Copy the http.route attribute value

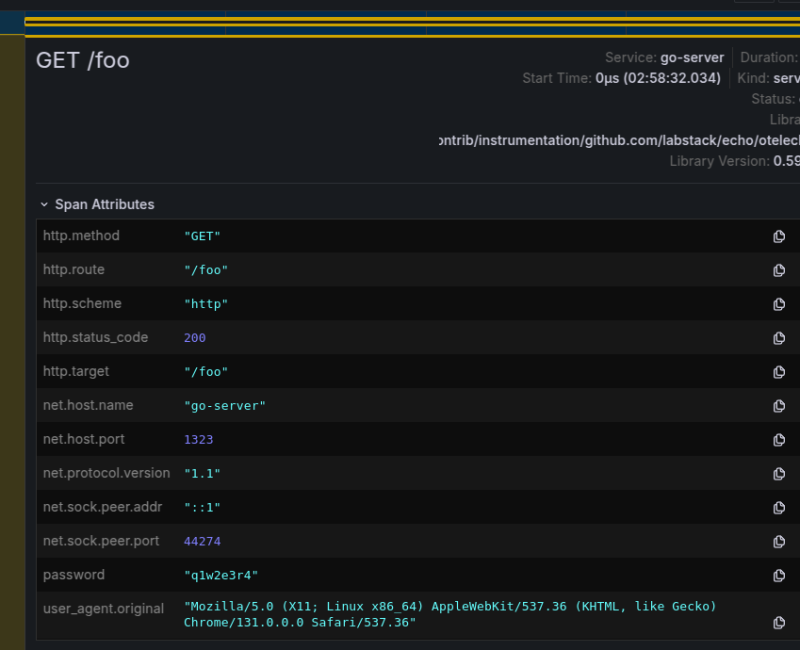coord(779,271)
